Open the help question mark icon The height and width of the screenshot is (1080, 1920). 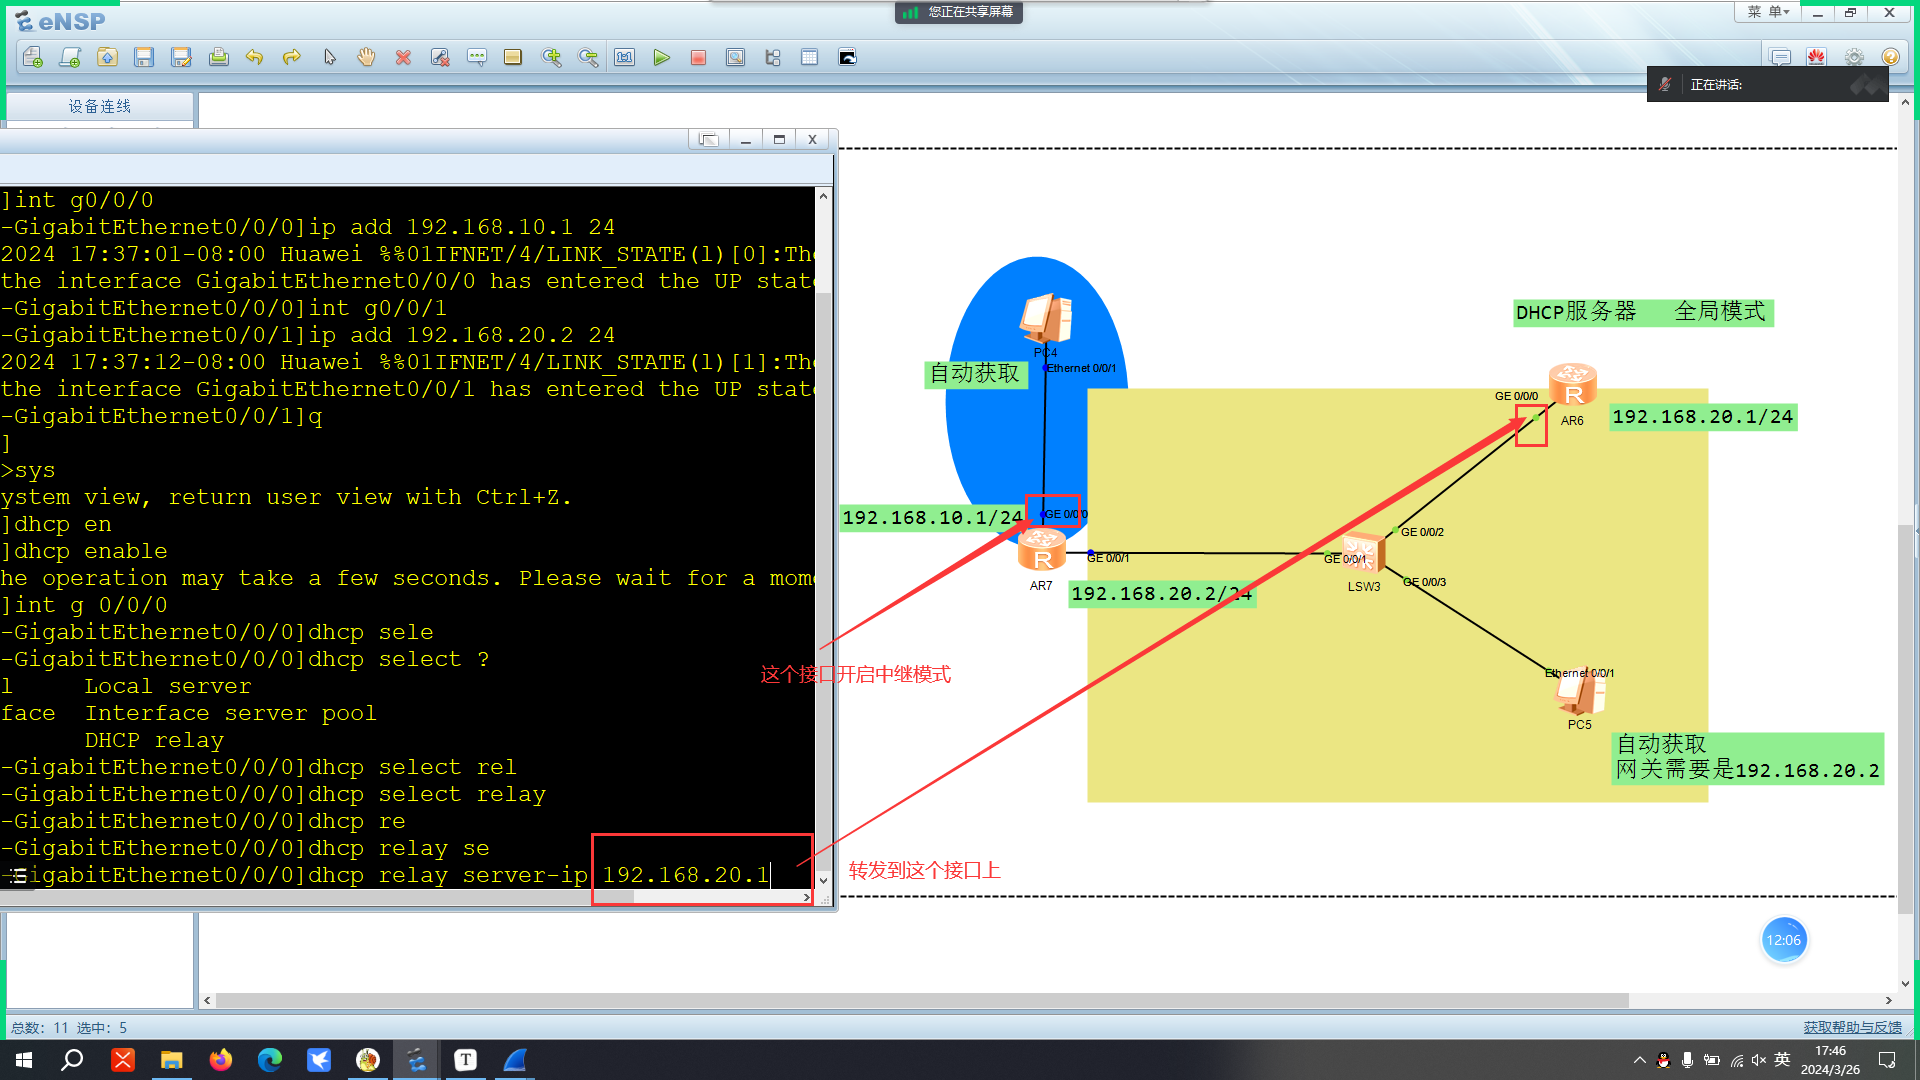point(1889,57)
